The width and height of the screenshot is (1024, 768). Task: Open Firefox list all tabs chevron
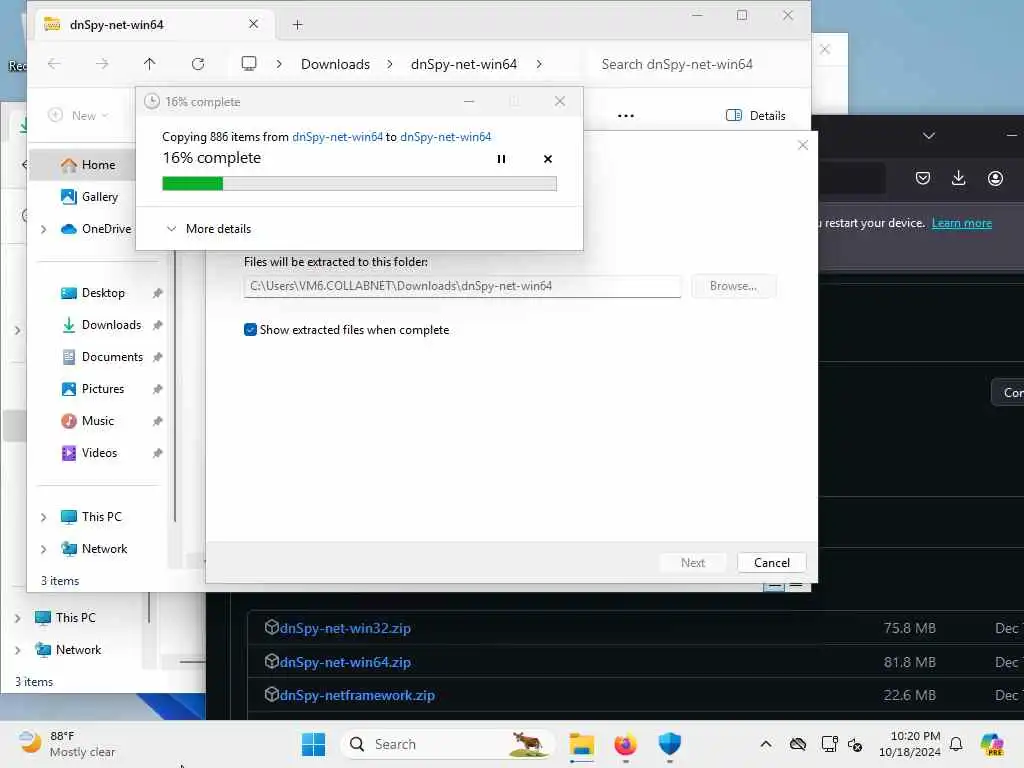click(x=929, y=135)
